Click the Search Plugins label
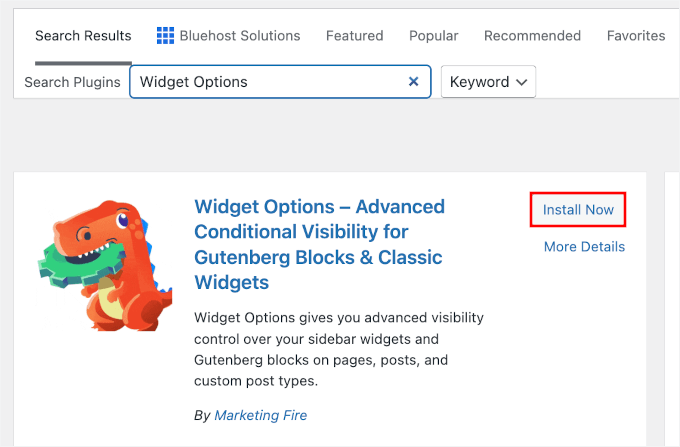This screenshot has width=680, height=447. (73, 82)
